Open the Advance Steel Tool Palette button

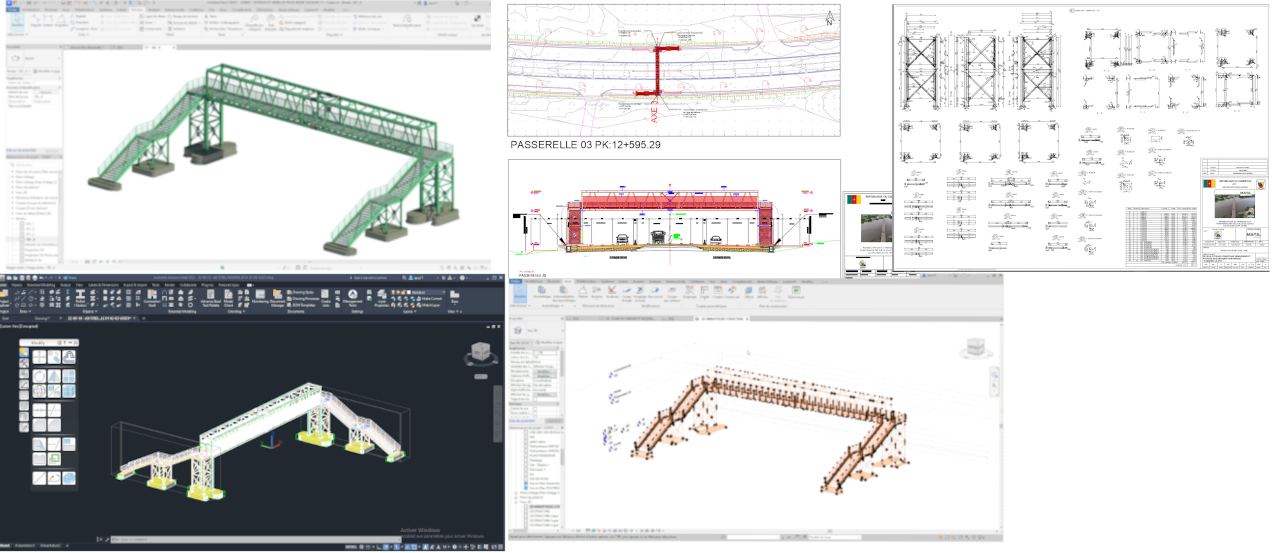pyautogui.click(x=210, y=299)
